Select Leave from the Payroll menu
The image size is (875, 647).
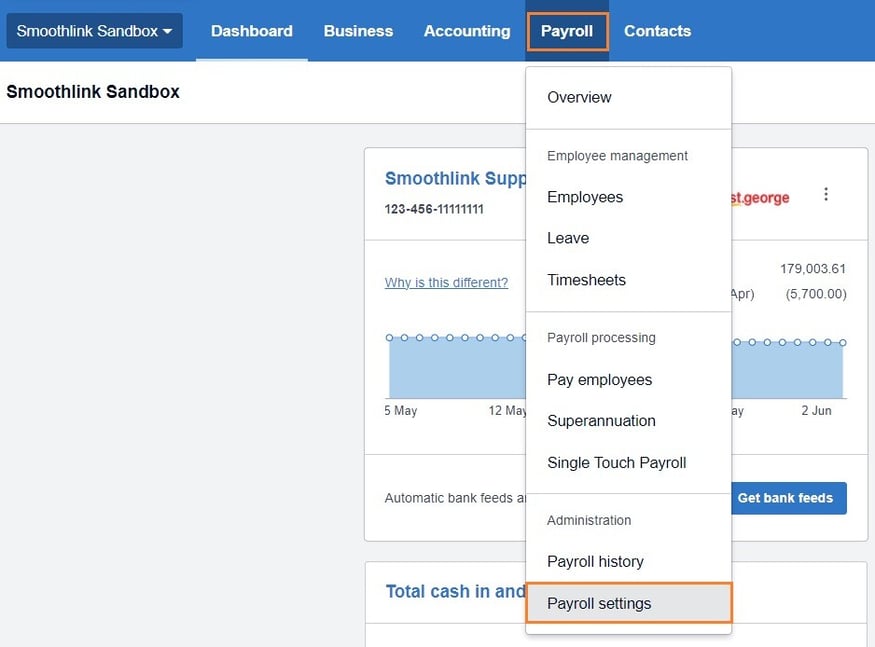[567, 238]
